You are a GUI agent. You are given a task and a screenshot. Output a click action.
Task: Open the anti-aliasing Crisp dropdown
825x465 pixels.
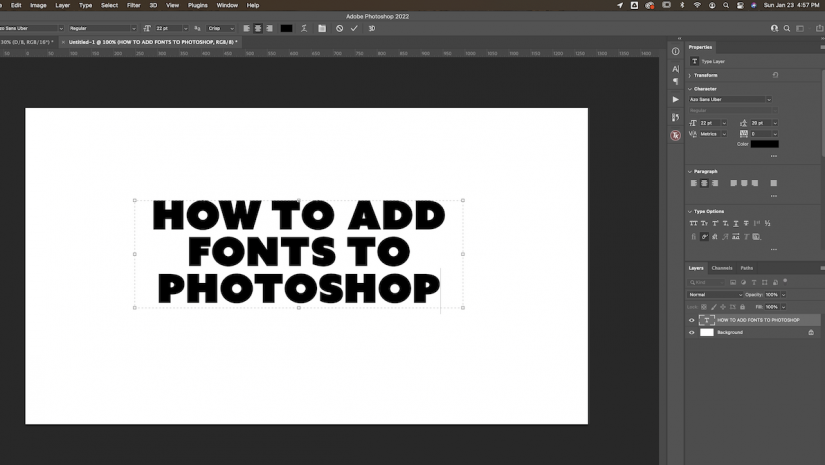coord(221,28)
